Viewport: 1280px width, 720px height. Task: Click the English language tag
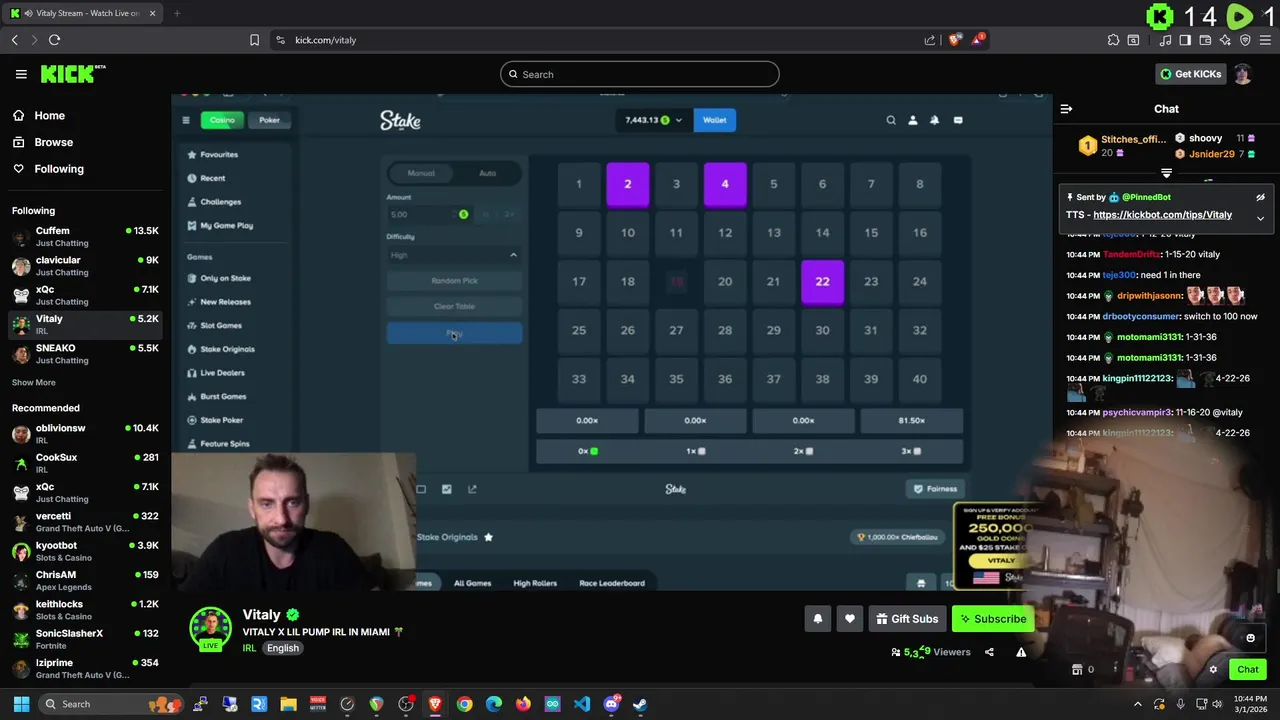coord(283,648)
